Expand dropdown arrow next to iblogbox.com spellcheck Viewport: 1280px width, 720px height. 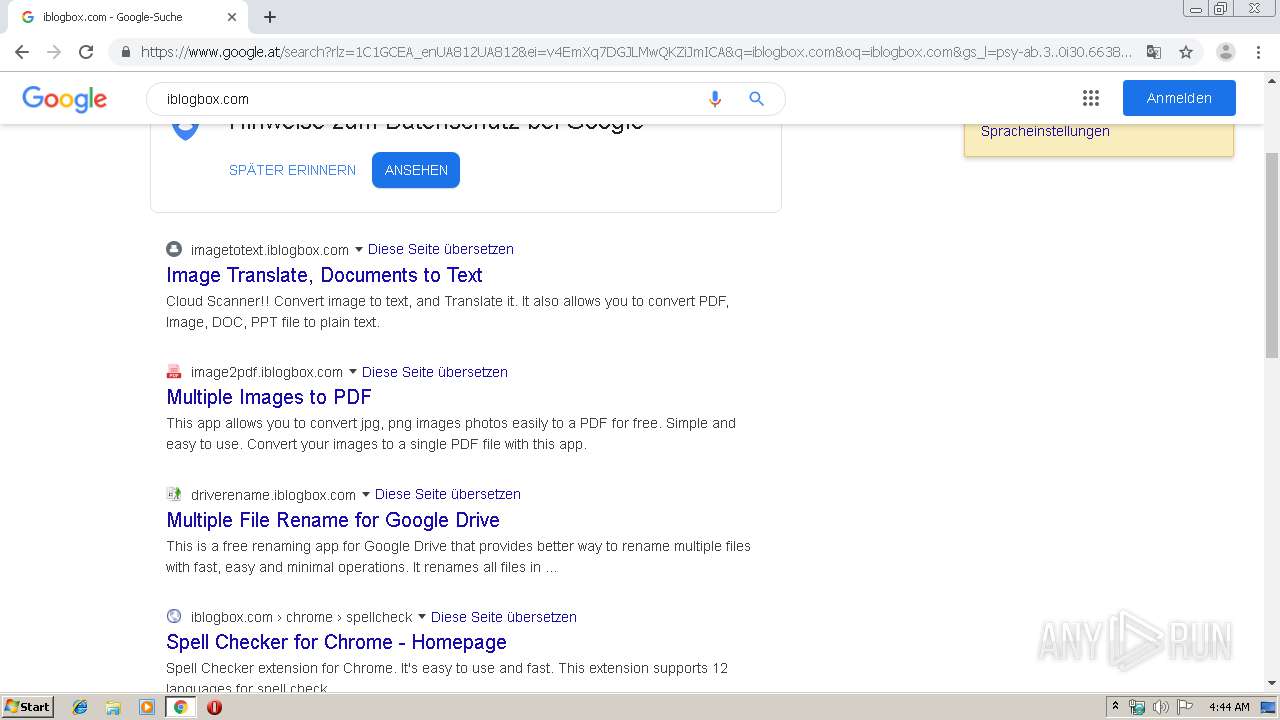tap(422, 617)
